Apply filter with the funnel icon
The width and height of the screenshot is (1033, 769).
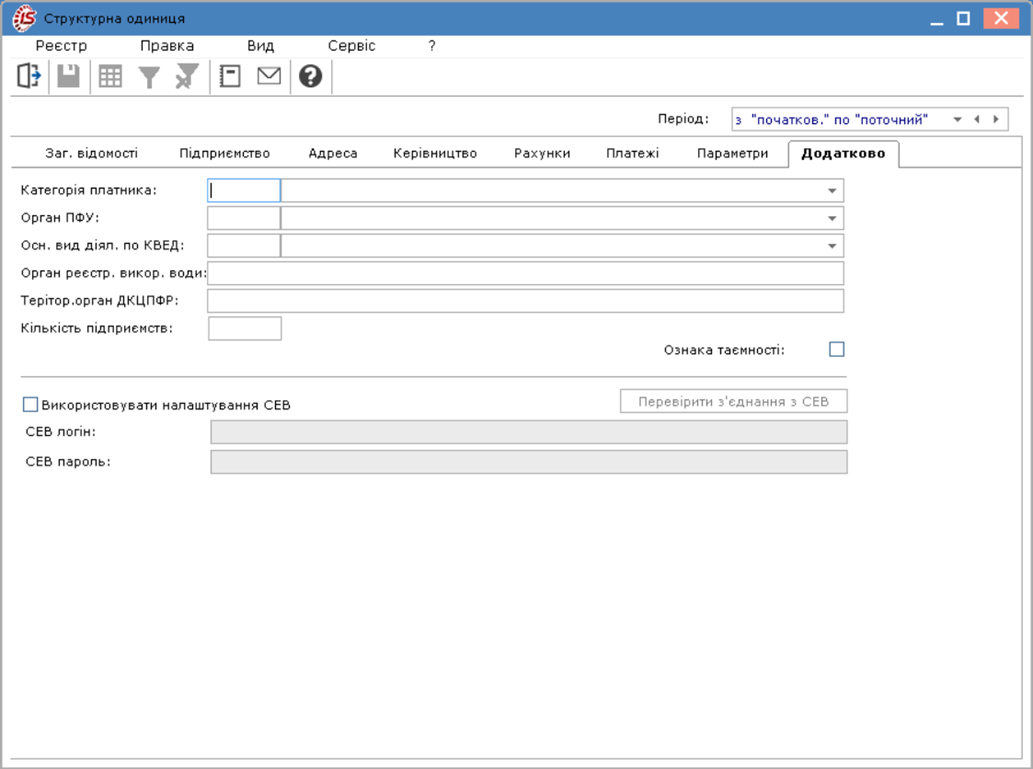tap(149, 77)
